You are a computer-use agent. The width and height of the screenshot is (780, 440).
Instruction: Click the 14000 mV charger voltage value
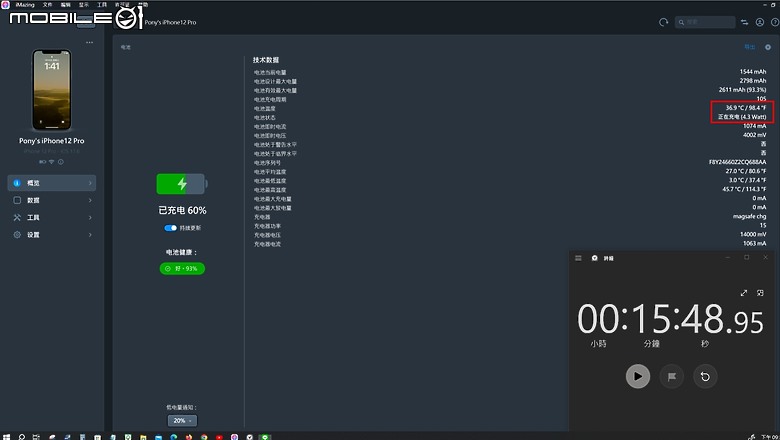tap(753, 234)
